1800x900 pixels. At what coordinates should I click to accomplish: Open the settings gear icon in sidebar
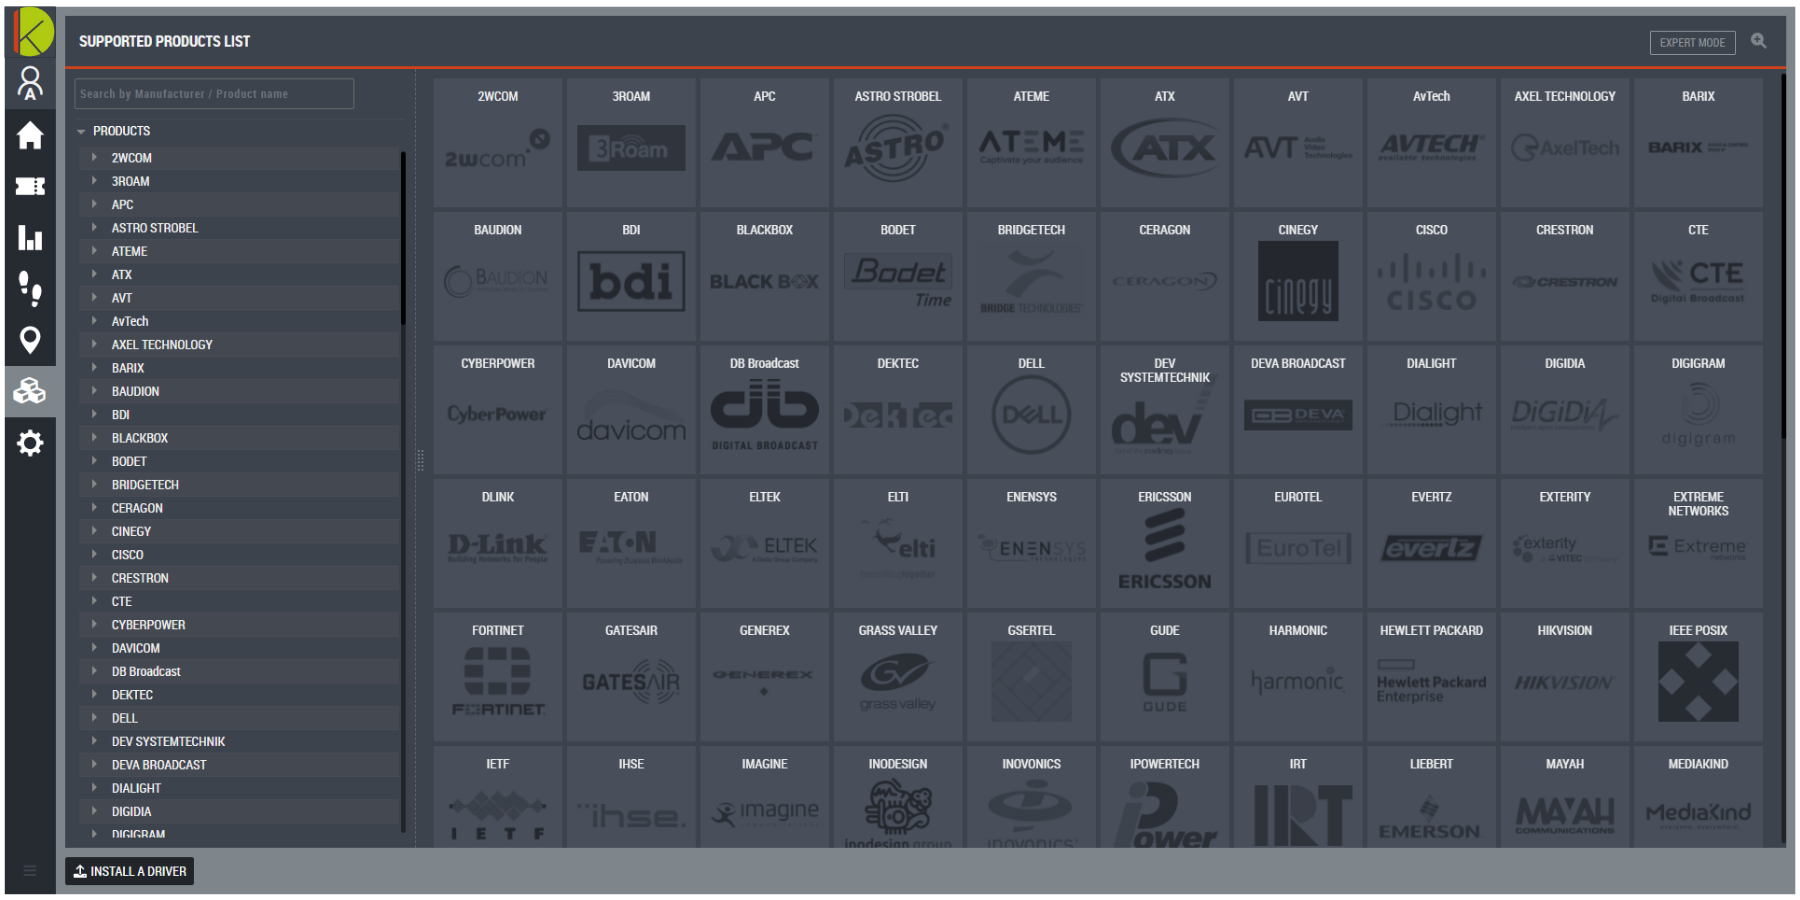30,443
